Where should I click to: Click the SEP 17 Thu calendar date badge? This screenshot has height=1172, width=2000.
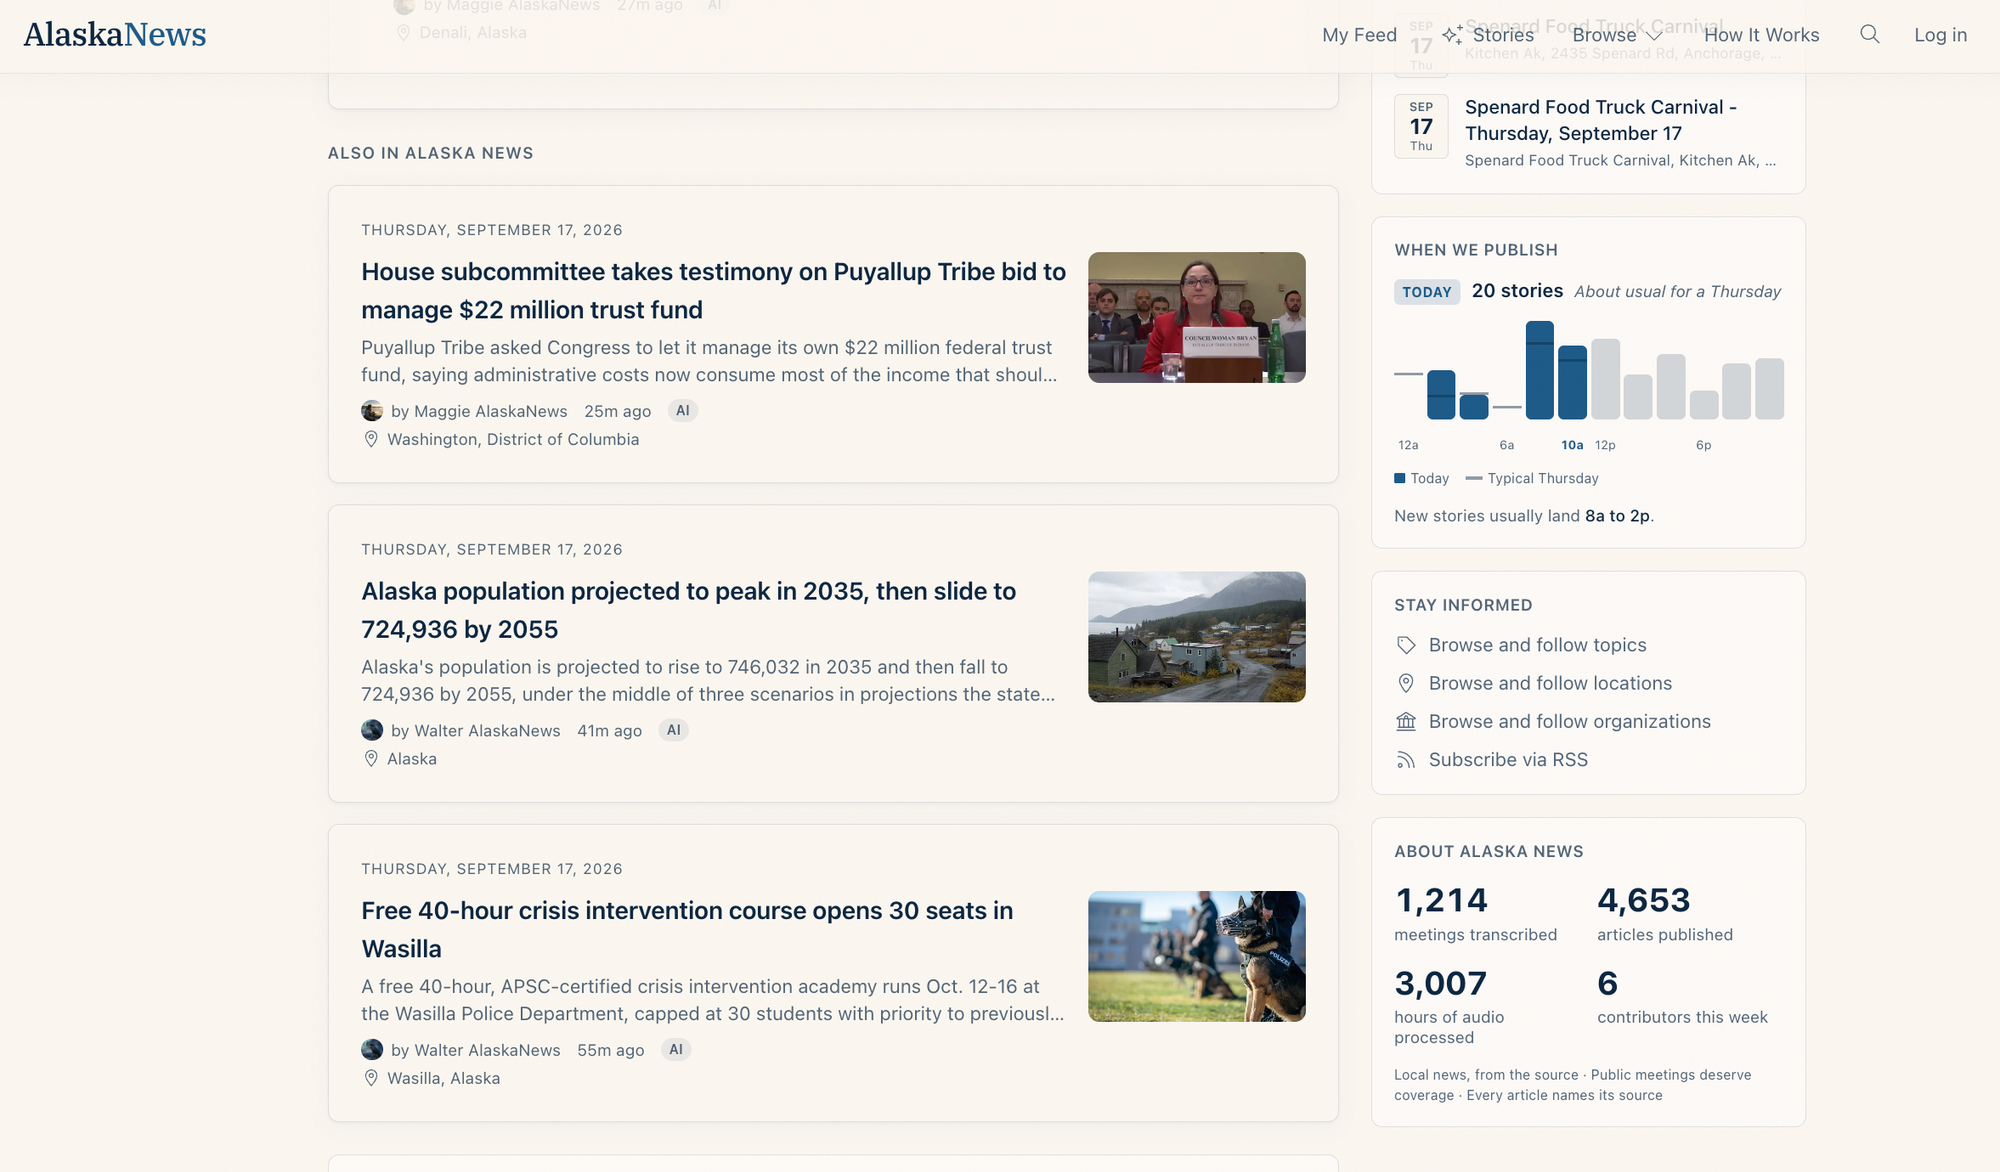[1421, 126]
